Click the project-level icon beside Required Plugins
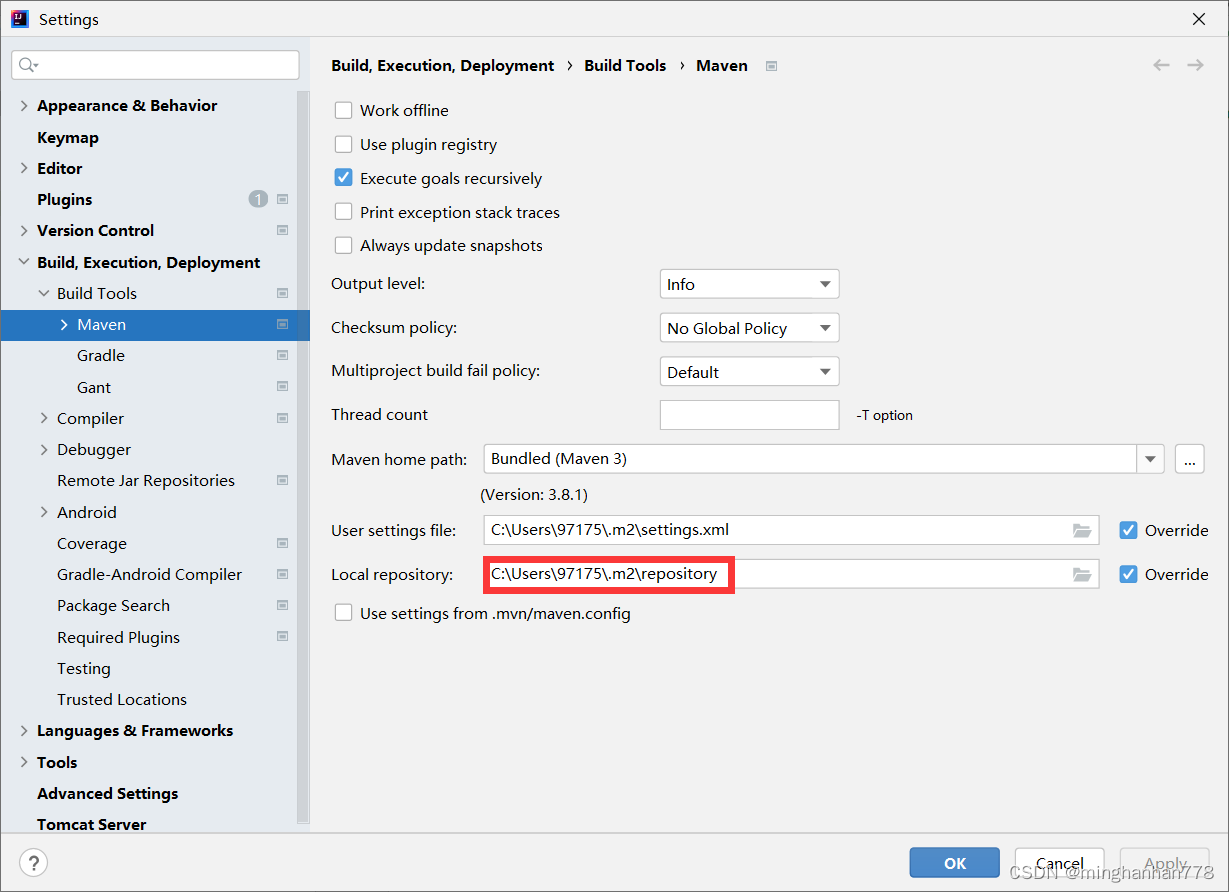 (283, 637)
